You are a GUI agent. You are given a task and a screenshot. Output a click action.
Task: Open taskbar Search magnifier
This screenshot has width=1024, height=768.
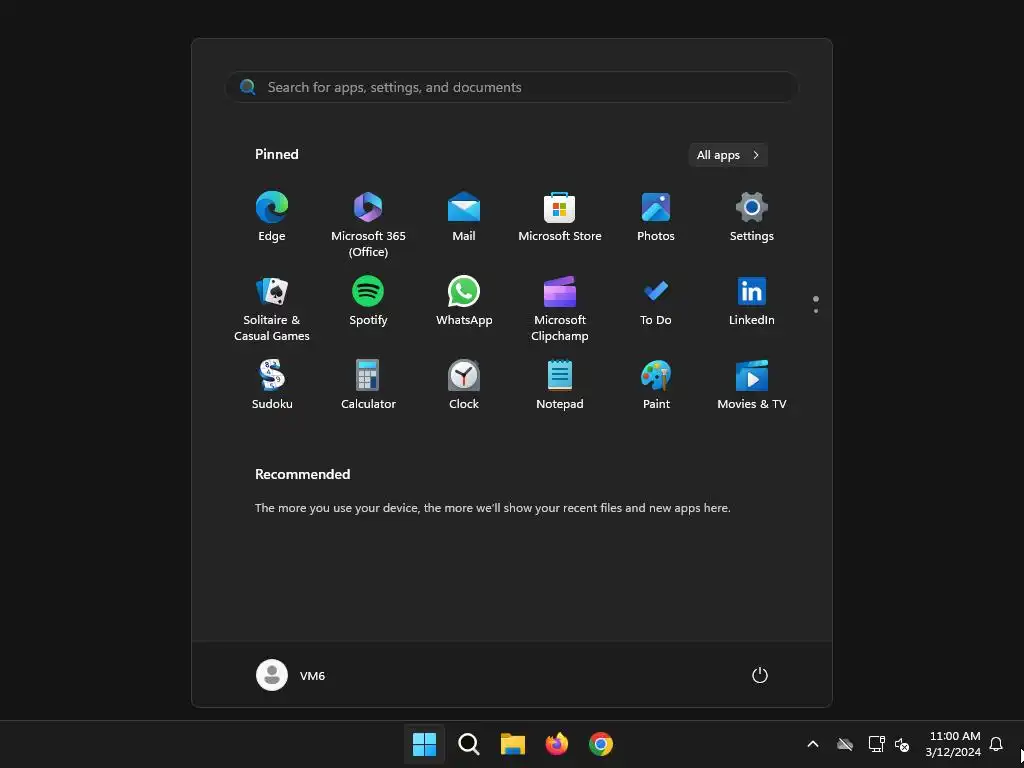pyautogui.click(x=469, y=744)
